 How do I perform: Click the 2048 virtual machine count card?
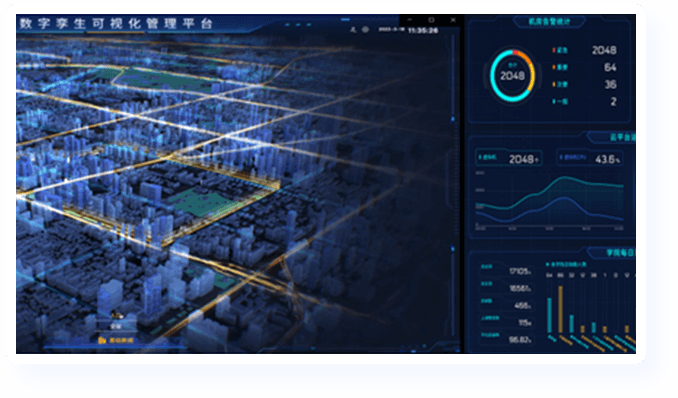tap(508, 158)
